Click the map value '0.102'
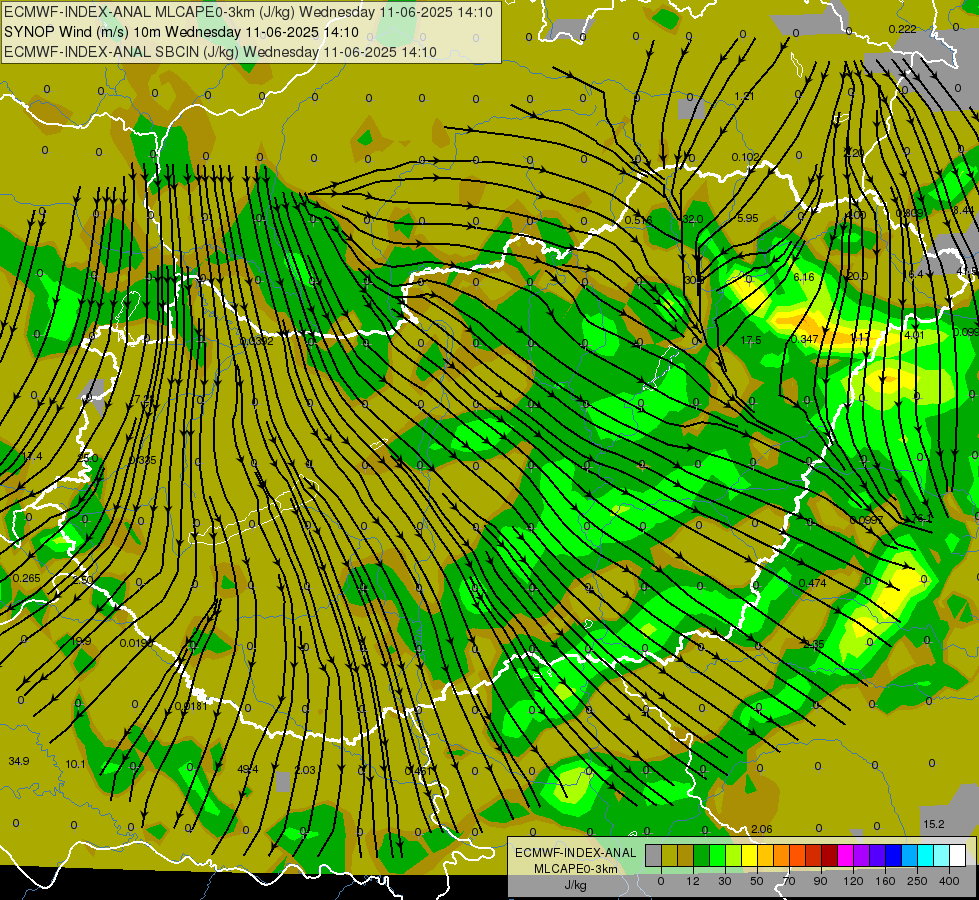 click(745, 157)
